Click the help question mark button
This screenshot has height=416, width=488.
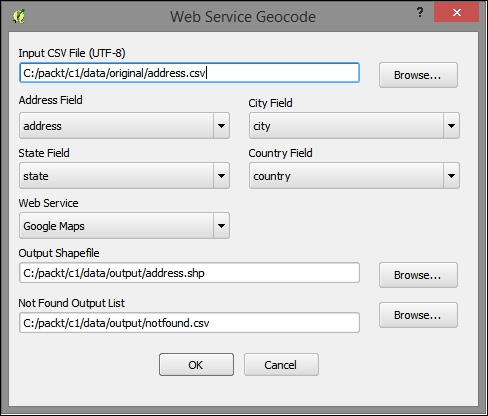[420, 12]
